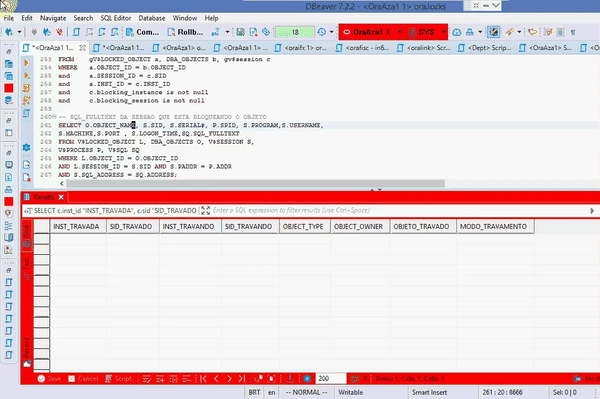Open the File menu
Viewport: 600px width, 399px height.
(x=9, y=18)
